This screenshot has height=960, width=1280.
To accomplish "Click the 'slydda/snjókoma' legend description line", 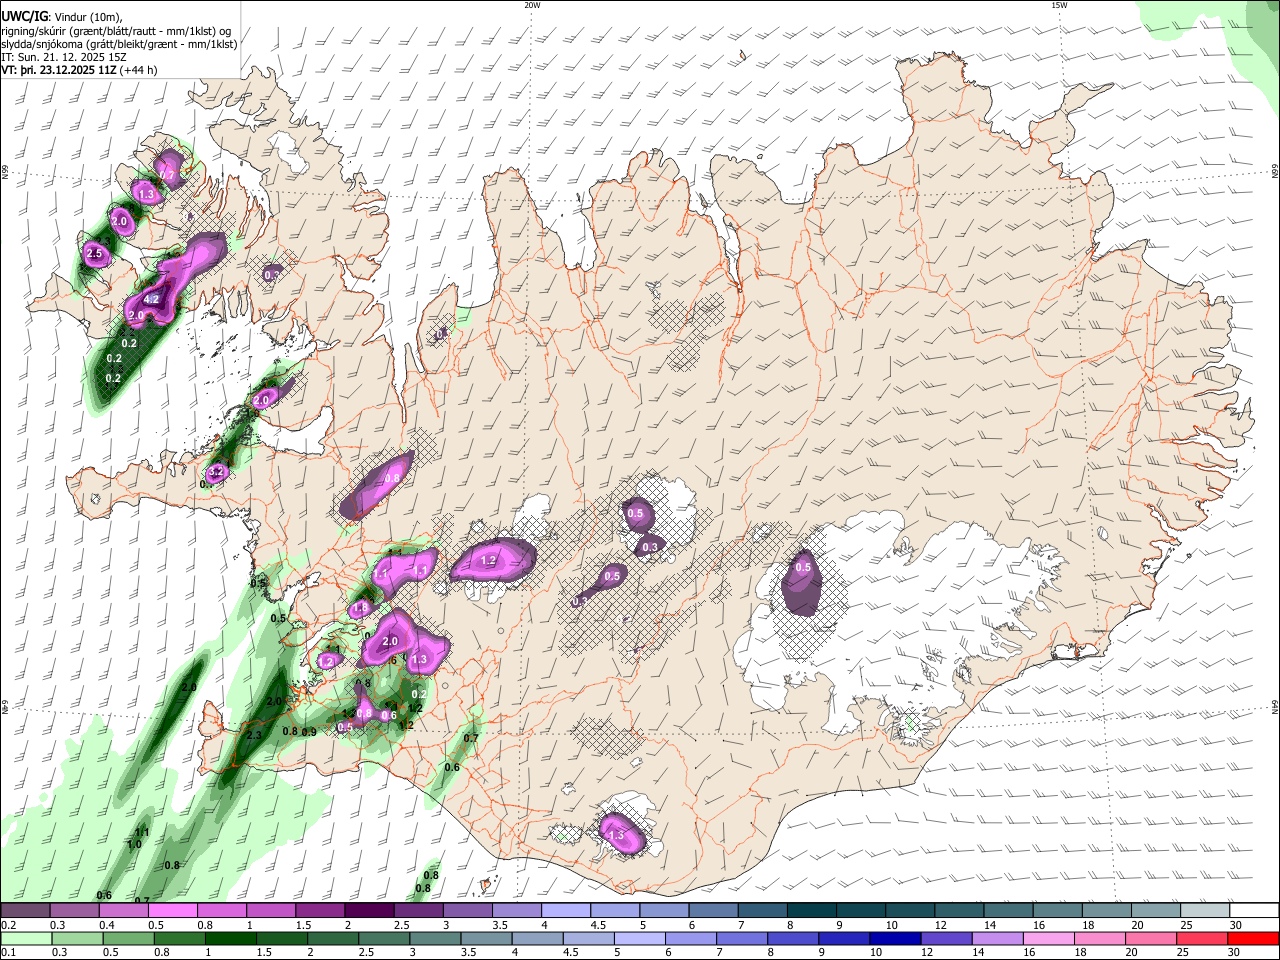I will coord(119,44).
